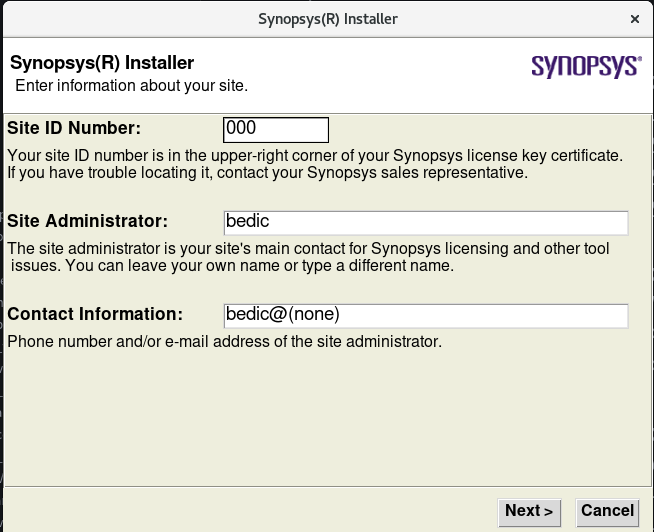Click the sales representative help sentence
The width and height of the screenshot is (654, 532).
[267, 172]
